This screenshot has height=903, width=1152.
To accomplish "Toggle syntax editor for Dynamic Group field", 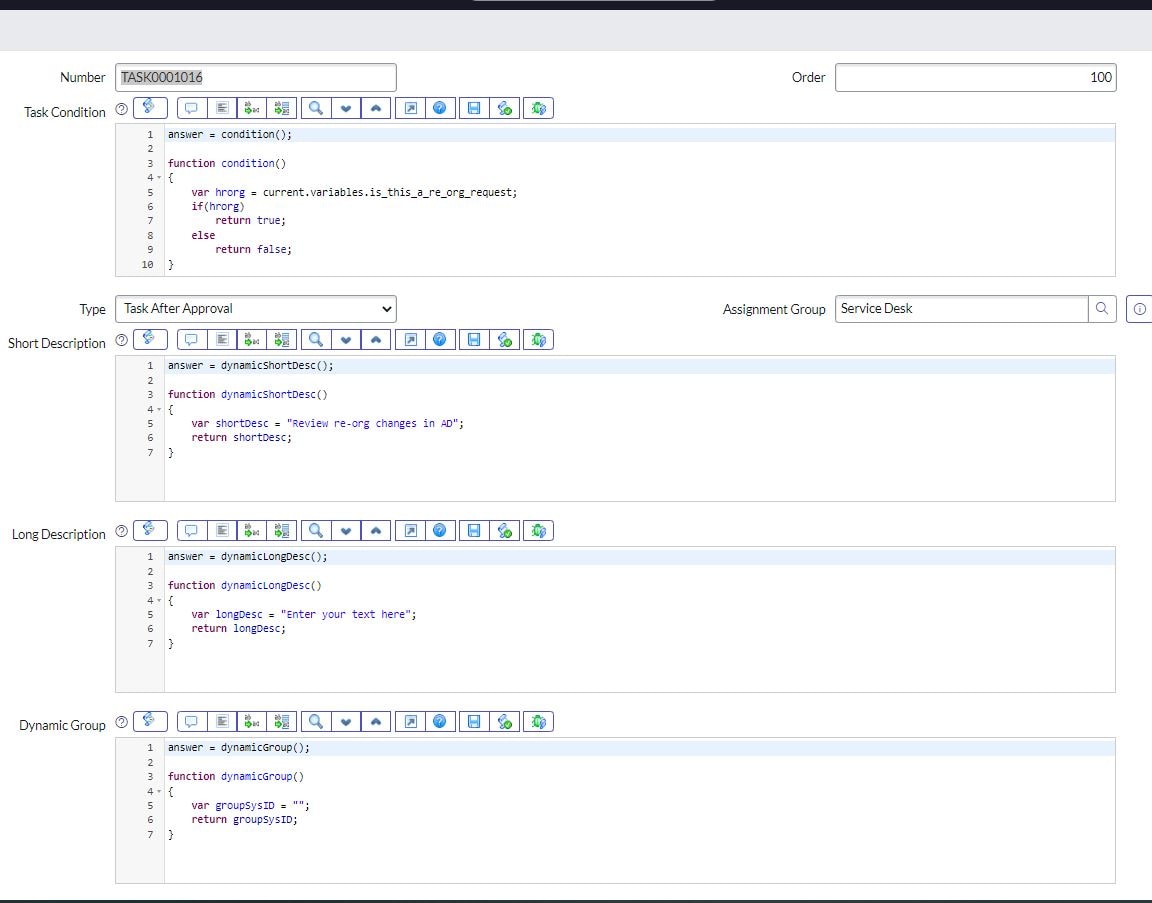I will point(149,721).
